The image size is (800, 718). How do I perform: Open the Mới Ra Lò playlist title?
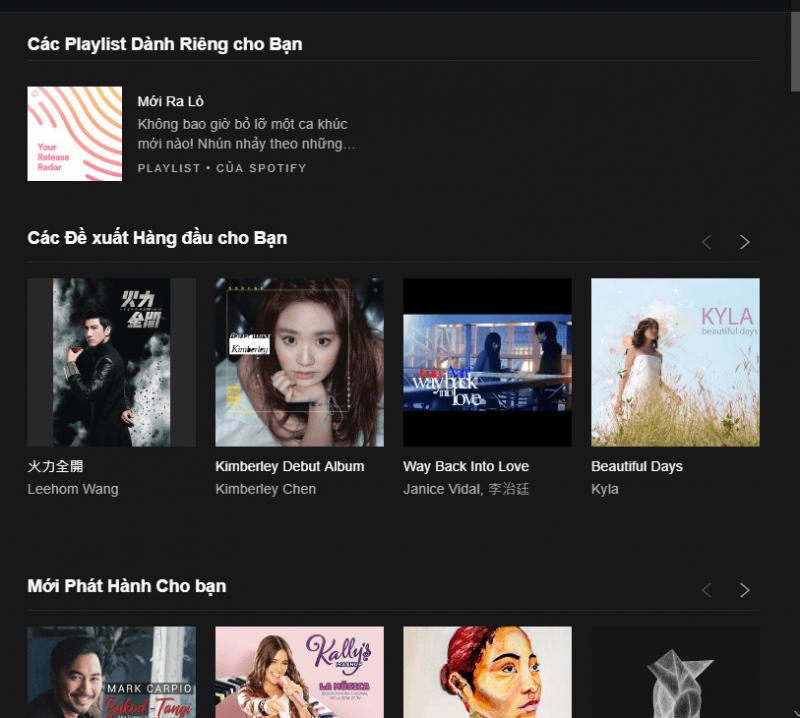170,102
